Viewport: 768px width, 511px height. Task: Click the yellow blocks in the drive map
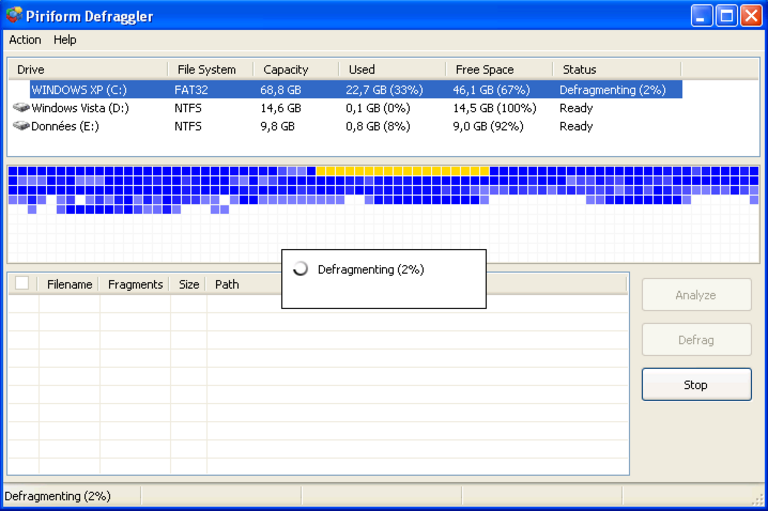[x=403, y=171]
